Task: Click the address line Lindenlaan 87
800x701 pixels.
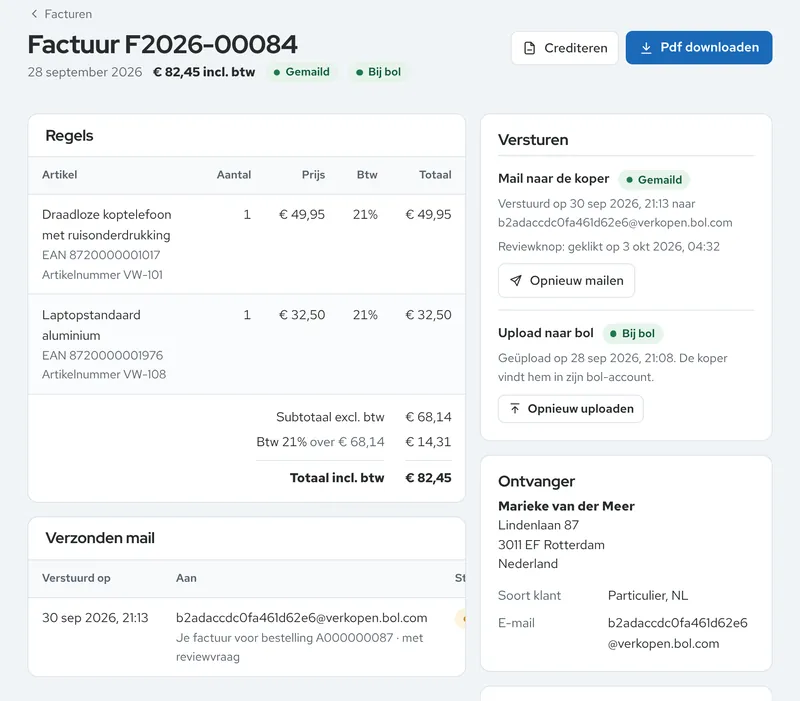Action: click(538, 525)
